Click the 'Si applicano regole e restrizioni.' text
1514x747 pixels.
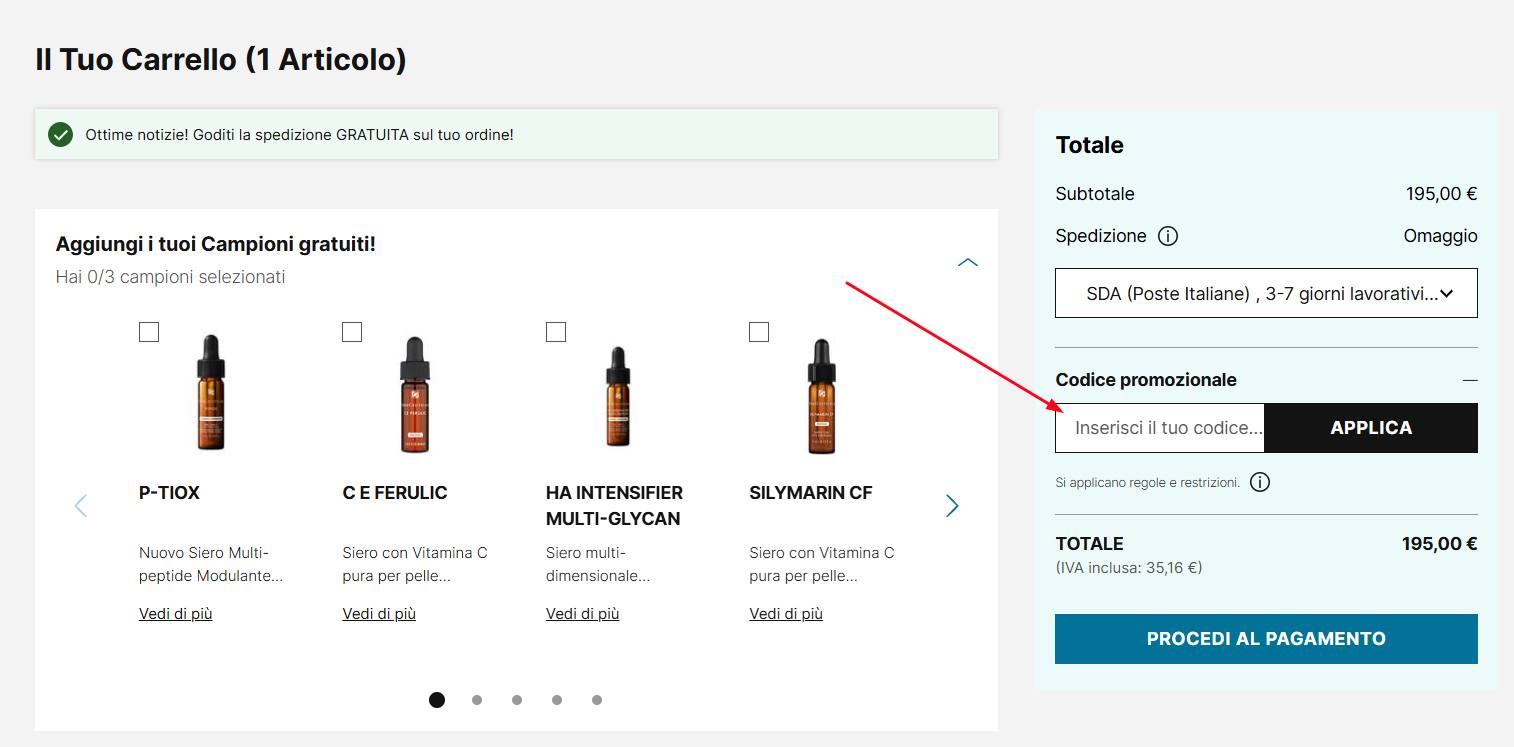(x=1148, y=482)
